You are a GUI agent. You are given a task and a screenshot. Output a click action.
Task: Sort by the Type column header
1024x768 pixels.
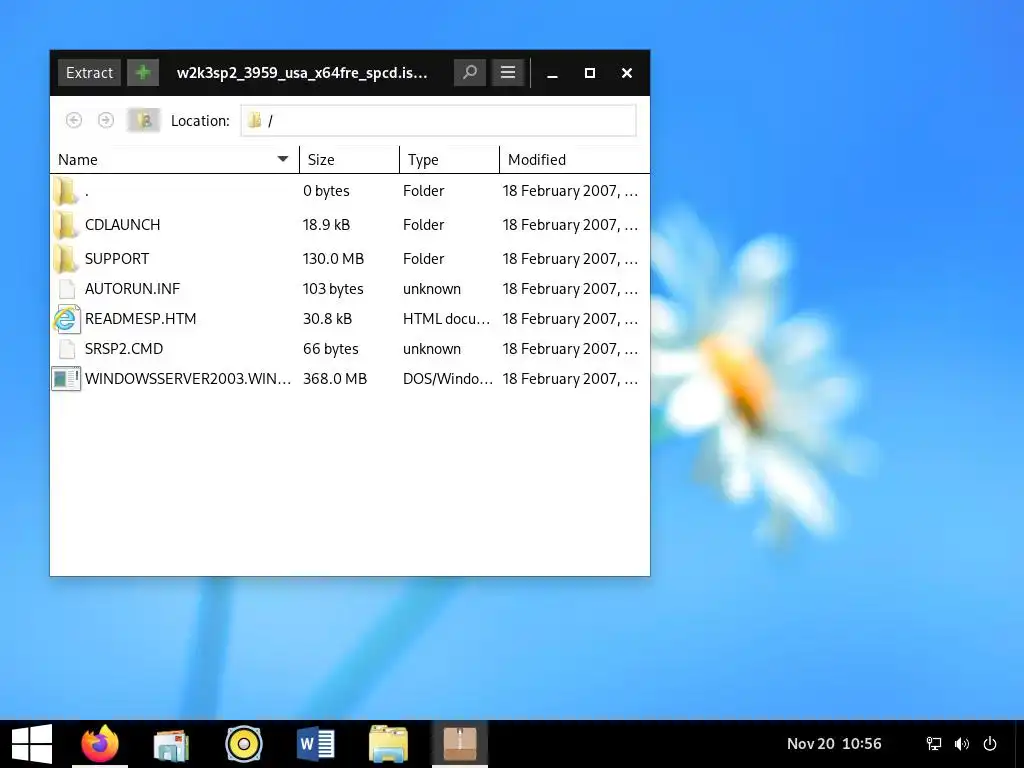click(x=449, y=159)
